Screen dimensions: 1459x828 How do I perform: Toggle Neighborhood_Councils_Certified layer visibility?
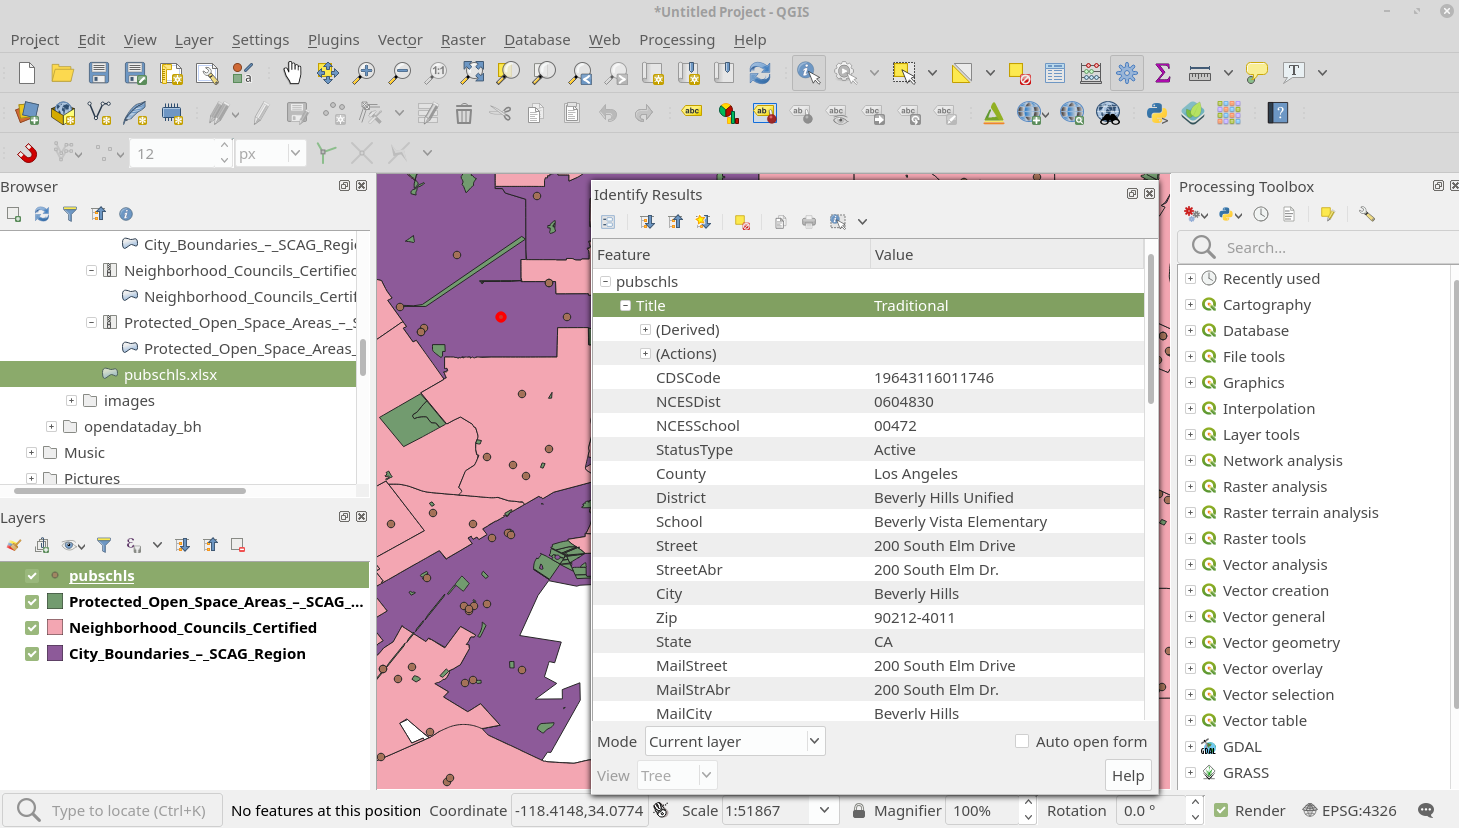coord(32,628)
